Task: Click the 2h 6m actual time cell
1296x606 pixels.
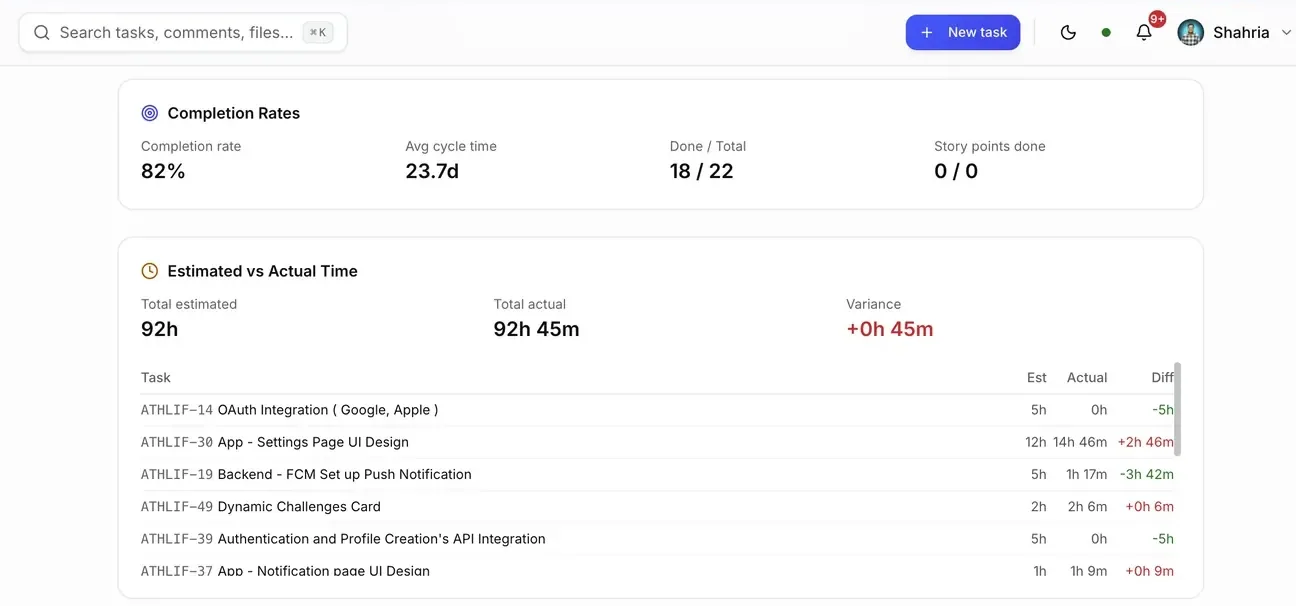Action: point(1087,506)
